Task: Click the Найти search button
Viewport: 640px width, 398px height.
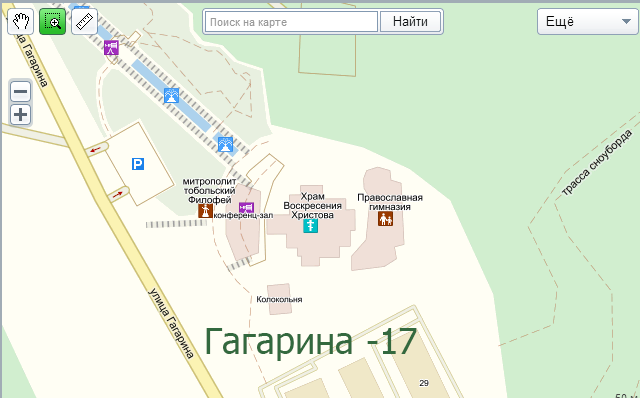Action: tap(410, 22)
